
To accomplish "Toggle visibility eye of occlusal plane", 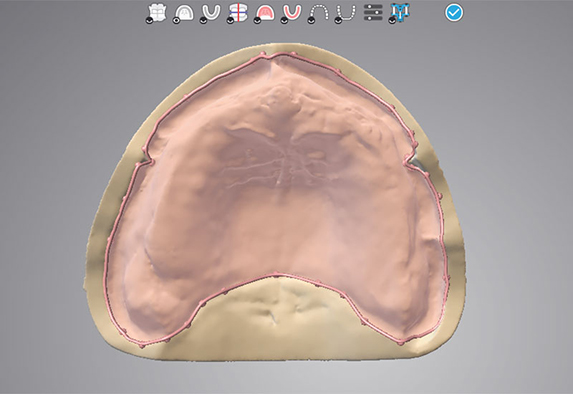I will (x=230, y=21).
